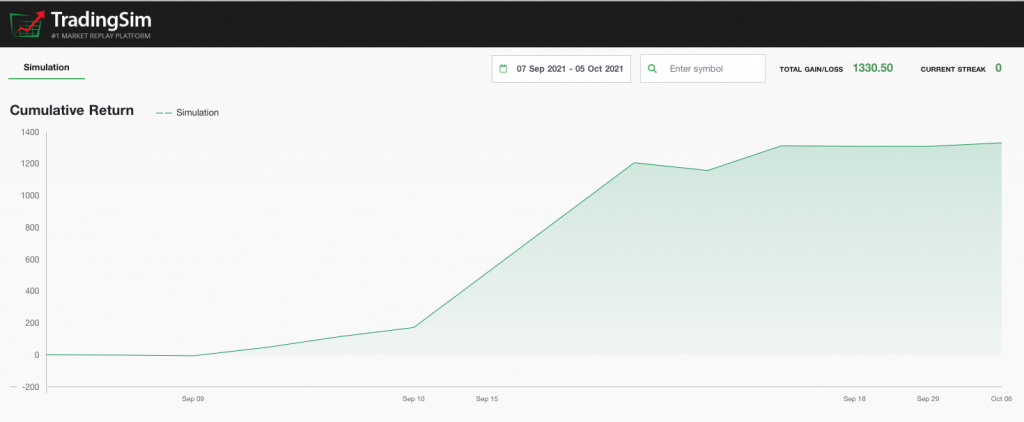Click the Sep 09 x-axis label
This screenshot has width=1024, height=422.
tap(193, 398)
